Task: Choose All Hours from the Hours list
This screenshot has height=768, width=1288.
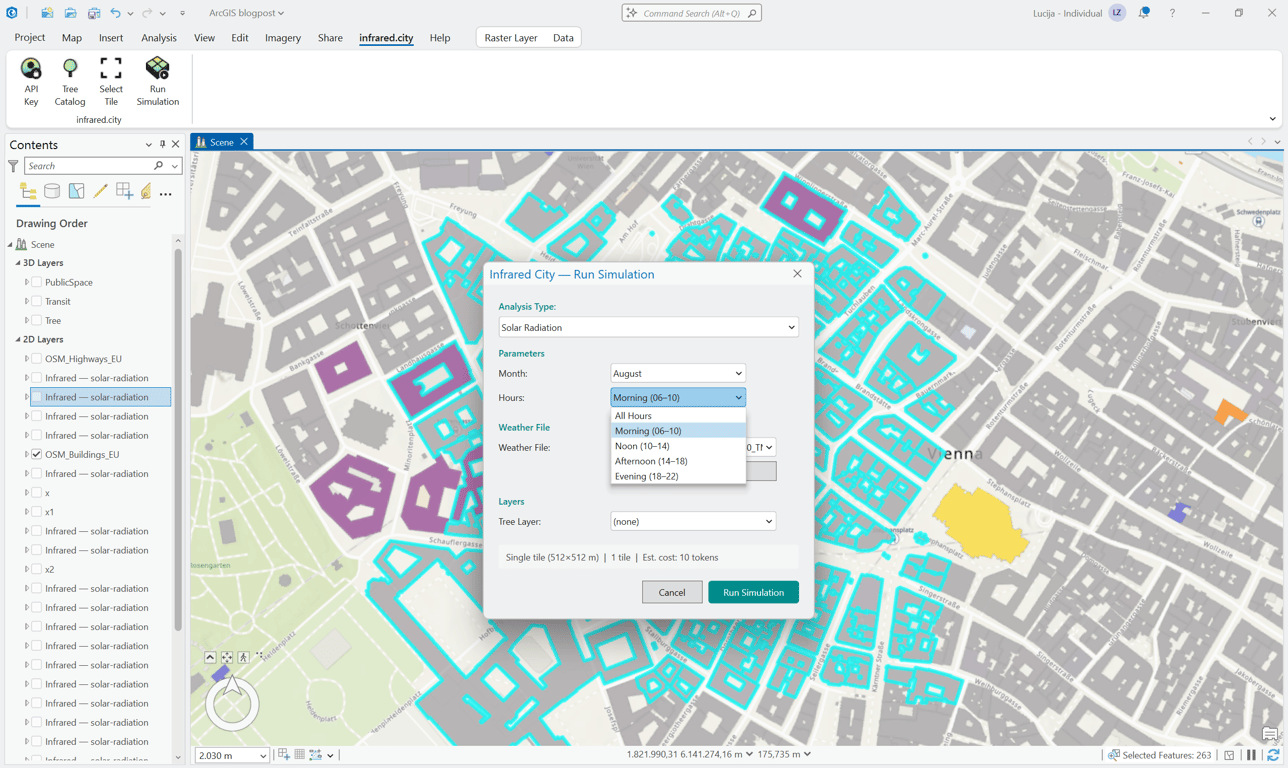Action: [x=678, y=416]
